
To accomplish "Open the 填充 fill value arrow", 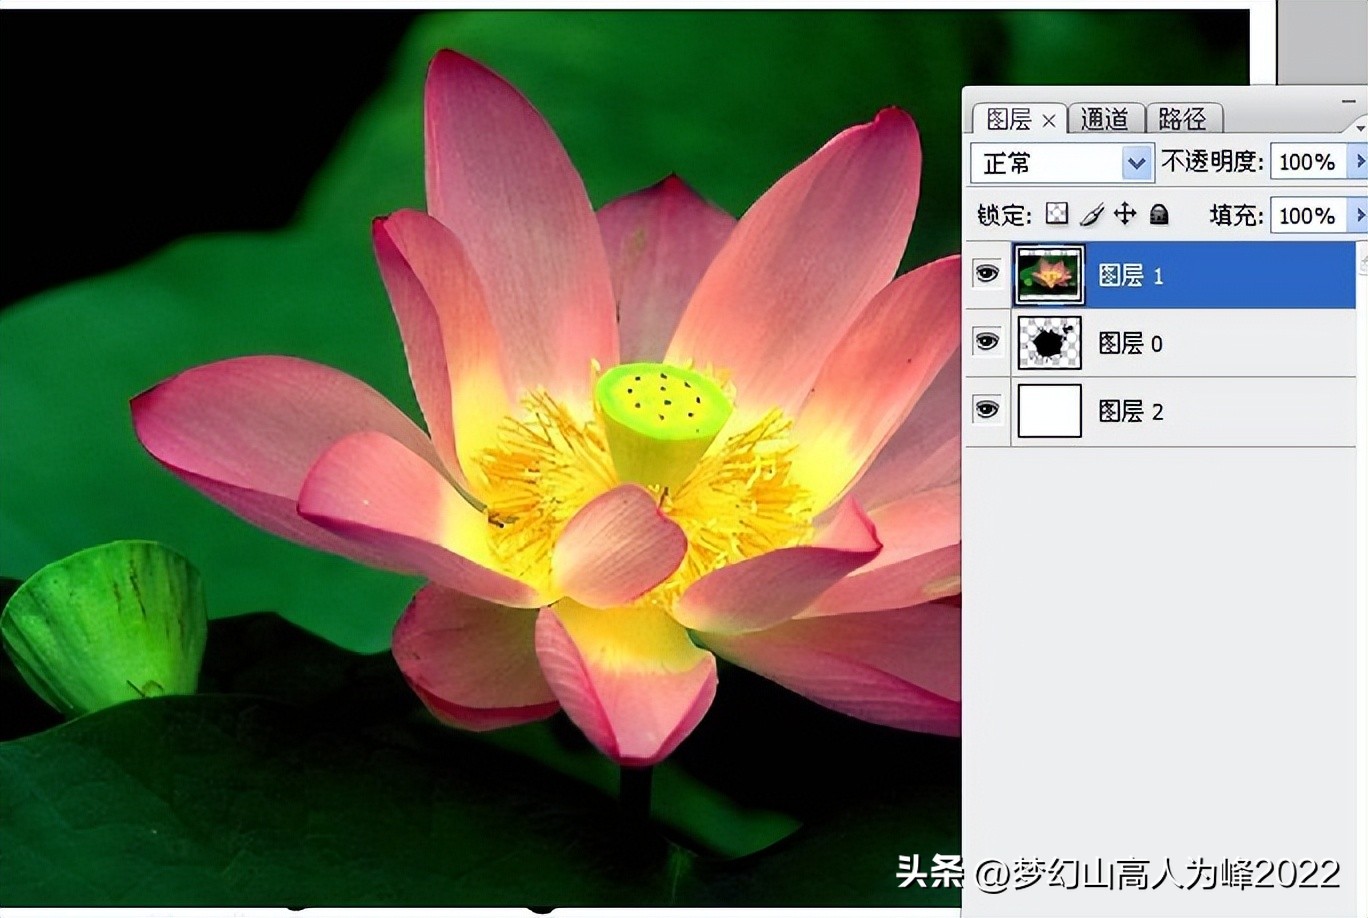I will point(1360,215).
